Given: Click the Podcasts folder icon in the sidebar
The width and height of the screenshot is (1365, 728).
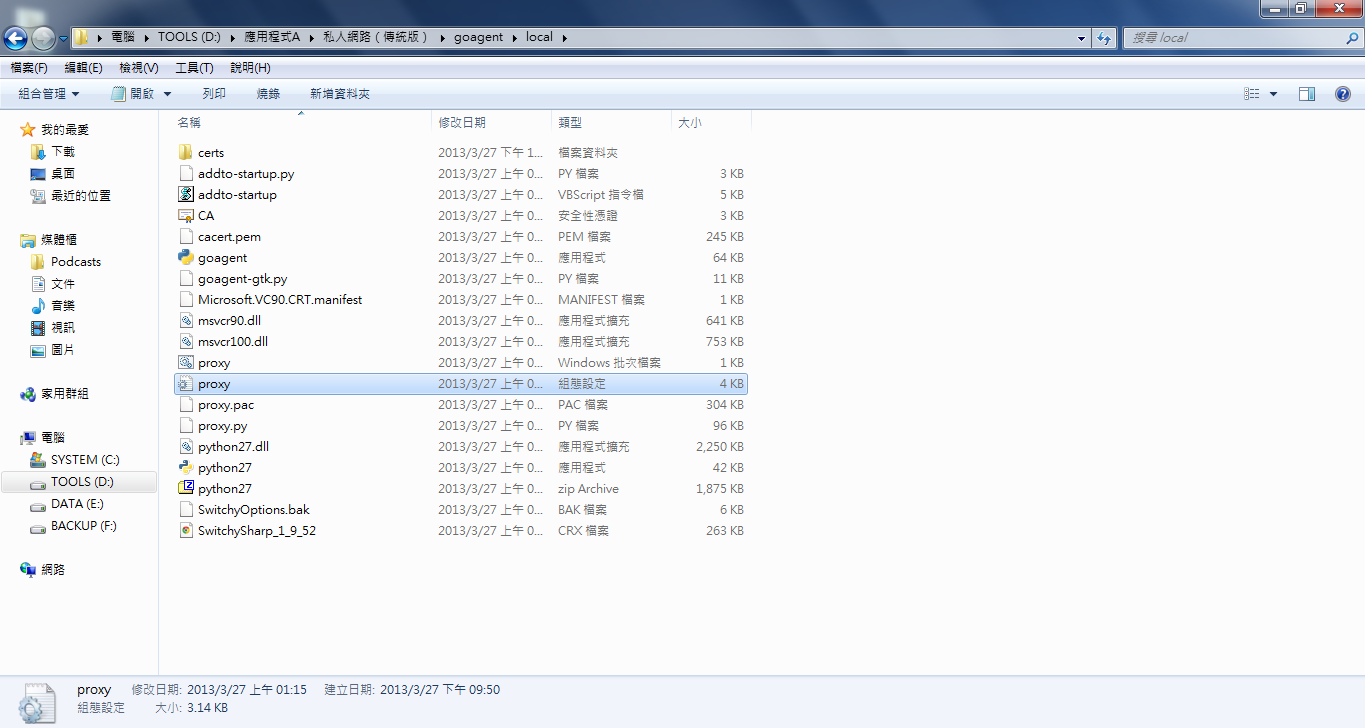Looking at the screenshot, I should tap(38, 262).
